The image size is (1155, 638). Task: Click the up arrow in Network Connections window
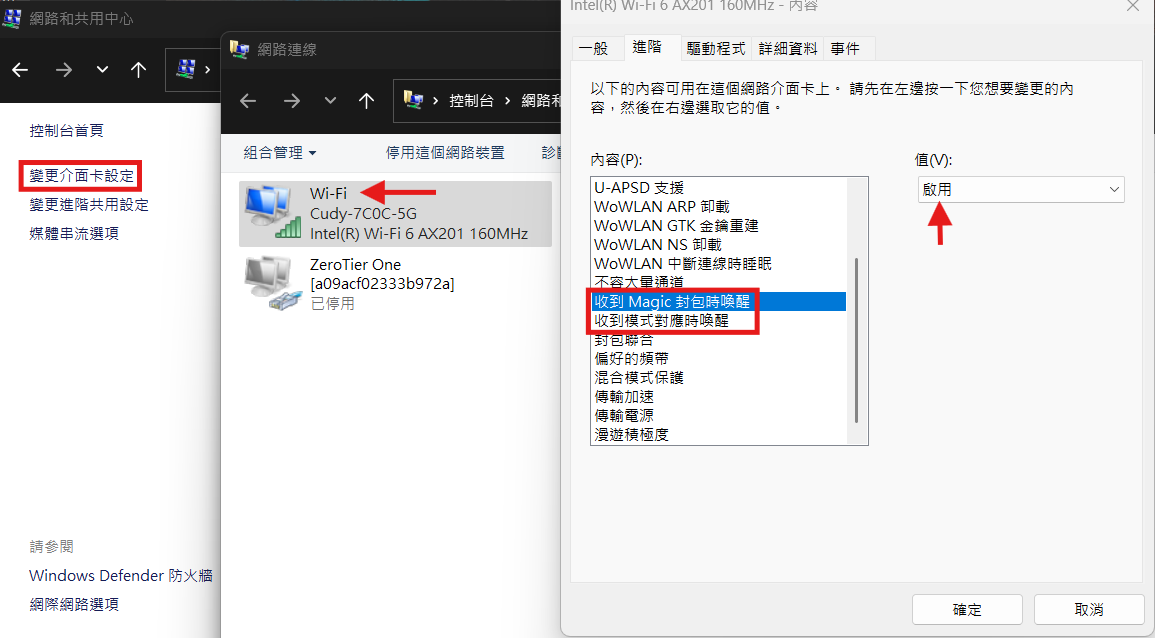(366, 101)
